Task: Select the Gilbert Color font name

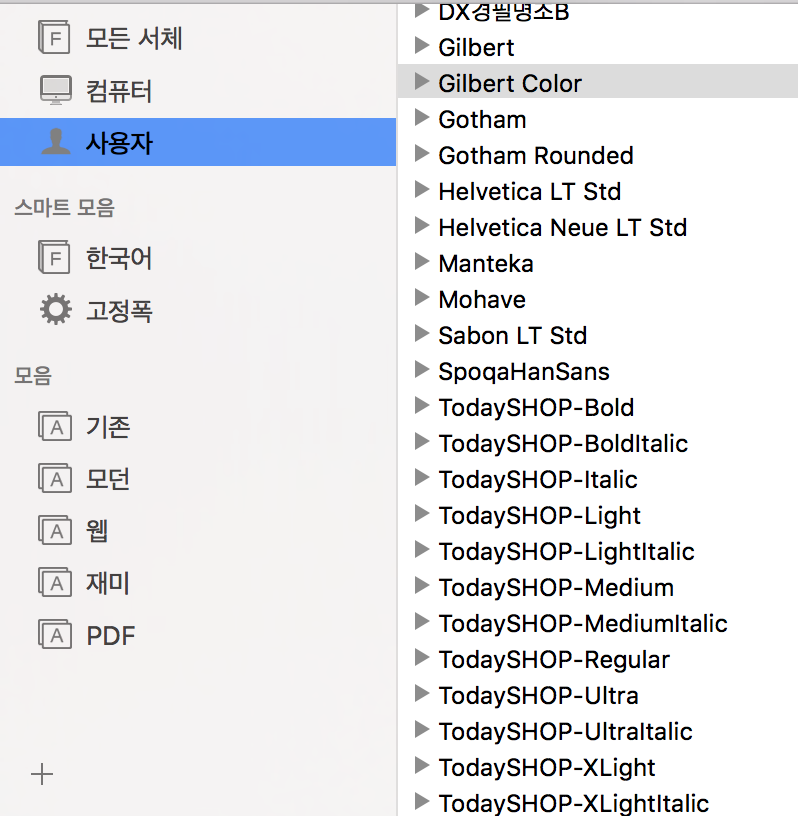Action: [510, 84]
